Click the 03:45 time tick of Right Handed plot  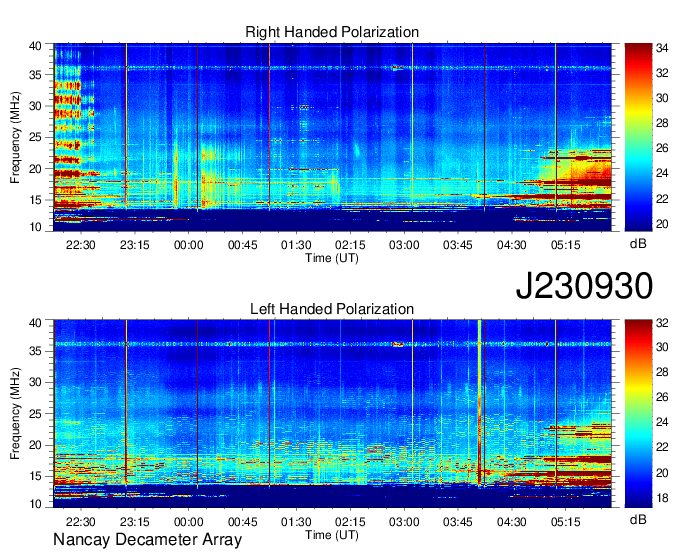458,245
